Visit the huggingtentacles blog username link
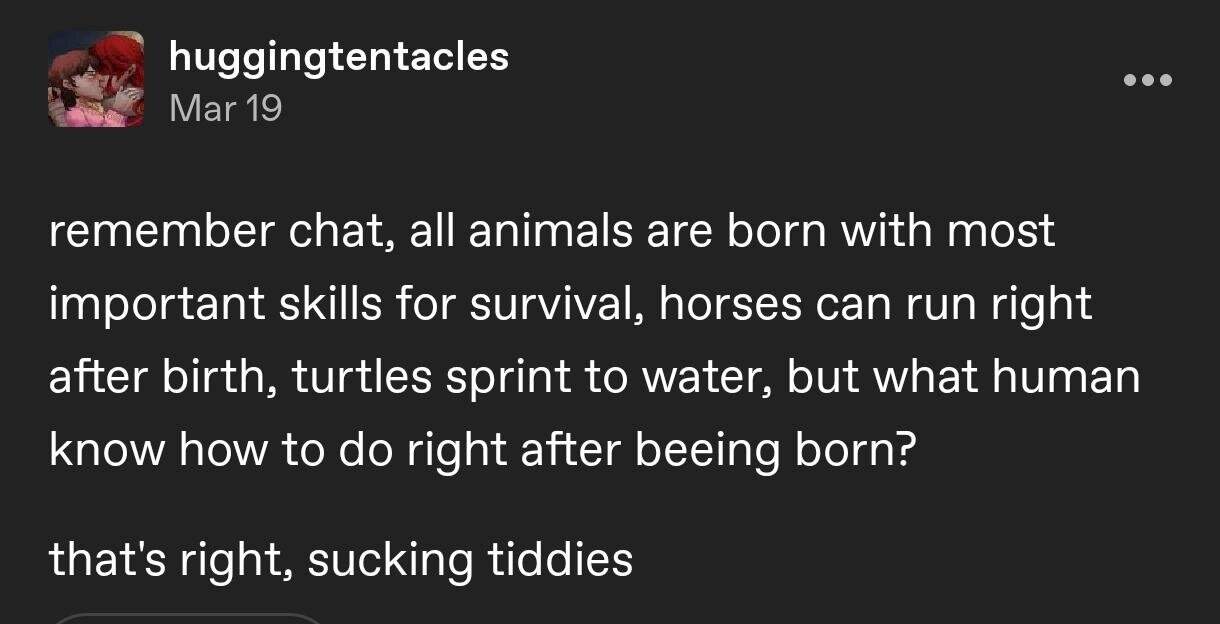Viewport: 1220px width, 624px height. point(339,57)
